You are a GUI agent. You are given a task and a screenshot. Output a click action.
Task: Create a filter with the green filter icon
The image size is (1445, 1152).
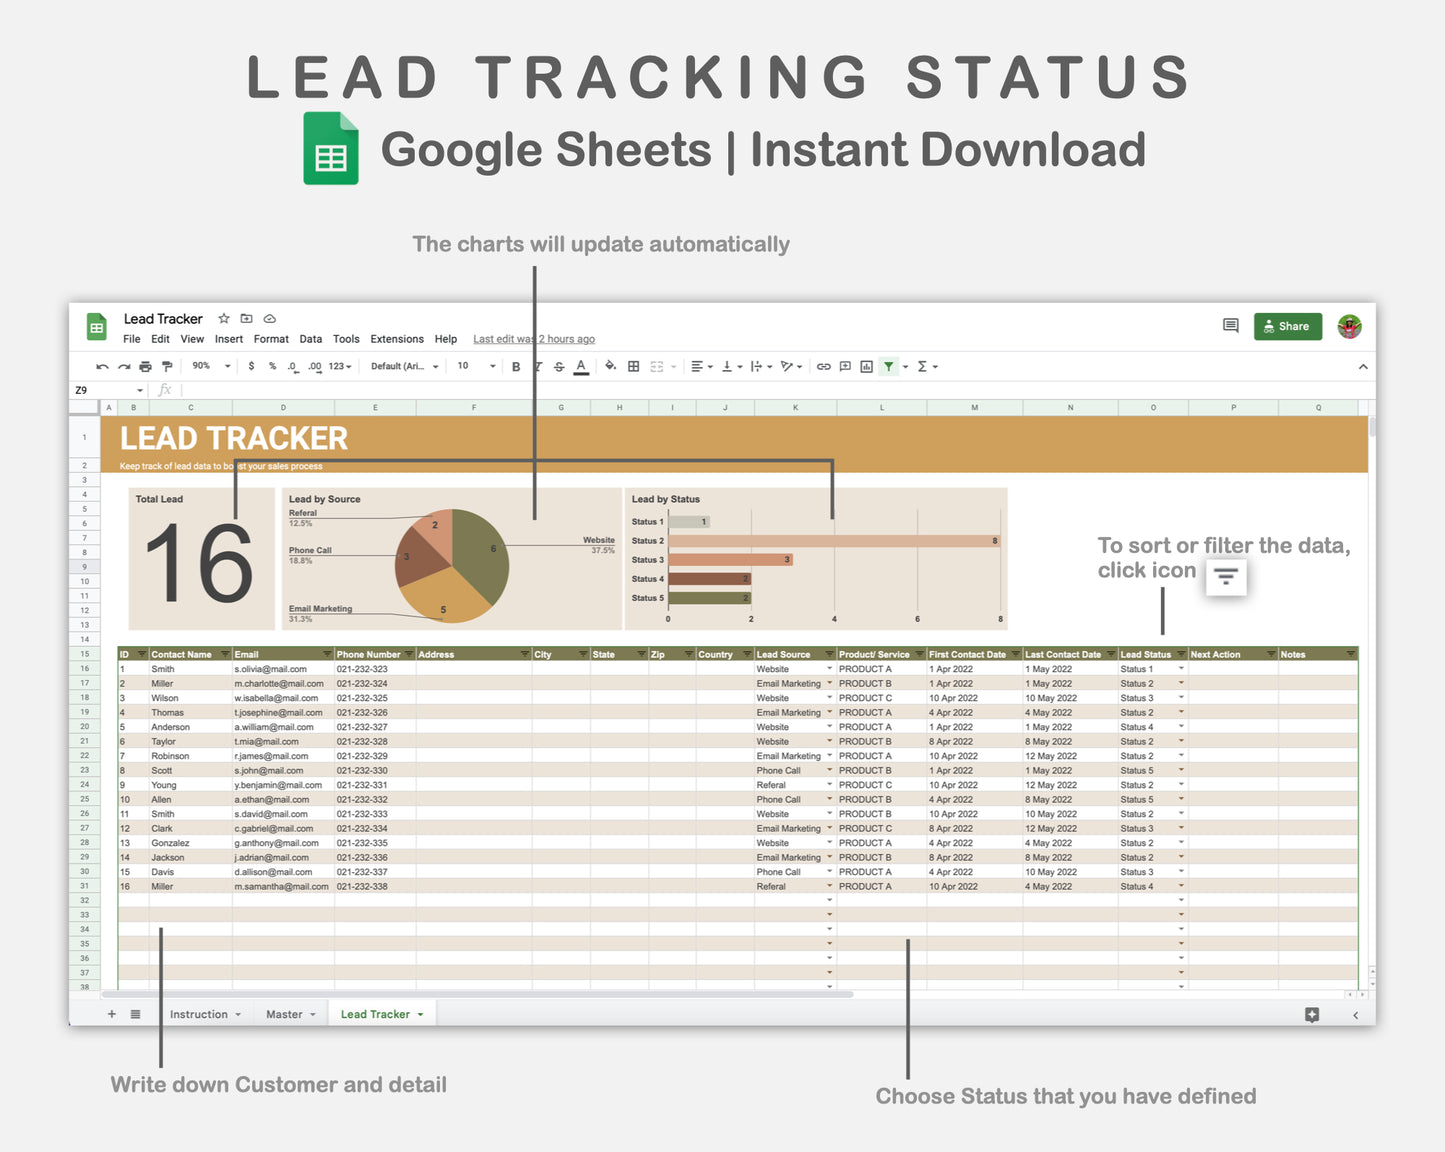tap(888, 366)
